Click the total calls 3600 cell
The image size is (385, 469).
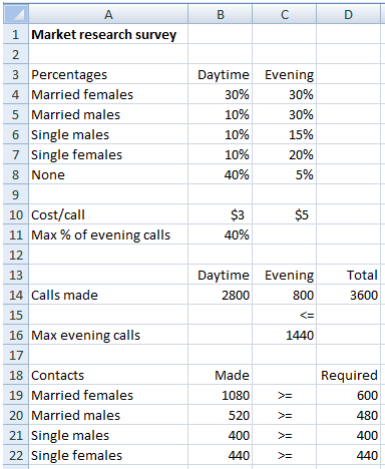pyautogui.click(x=348, y=295)
